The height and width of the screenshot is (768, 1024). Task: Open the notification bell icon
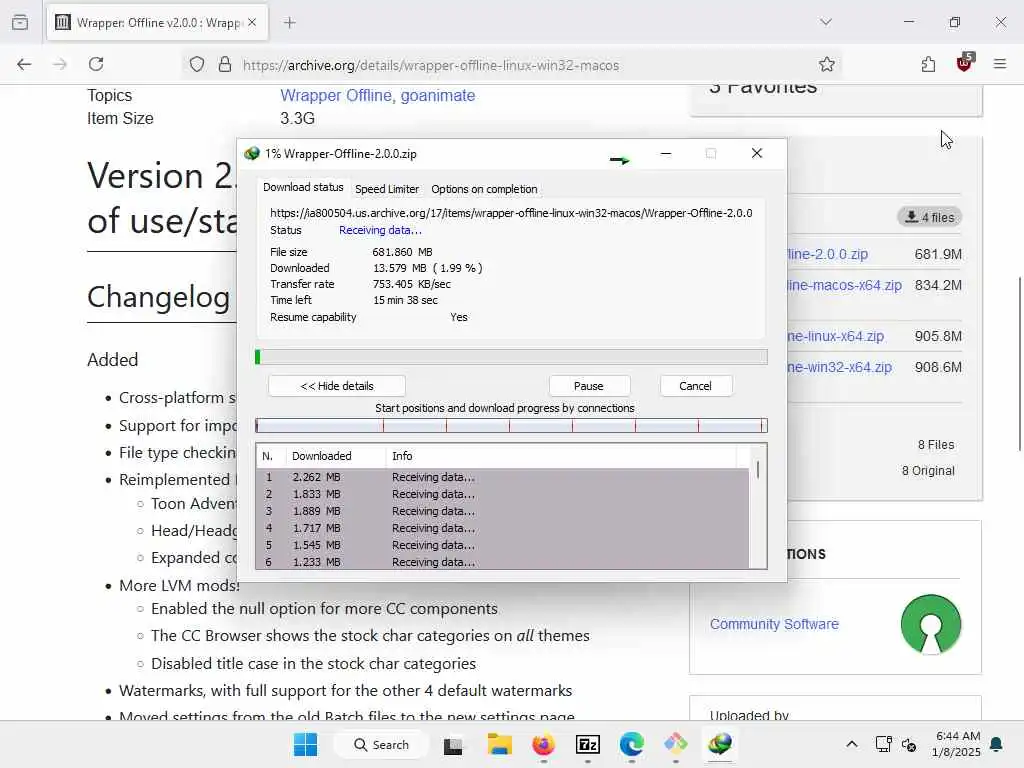tap(997, 744)
